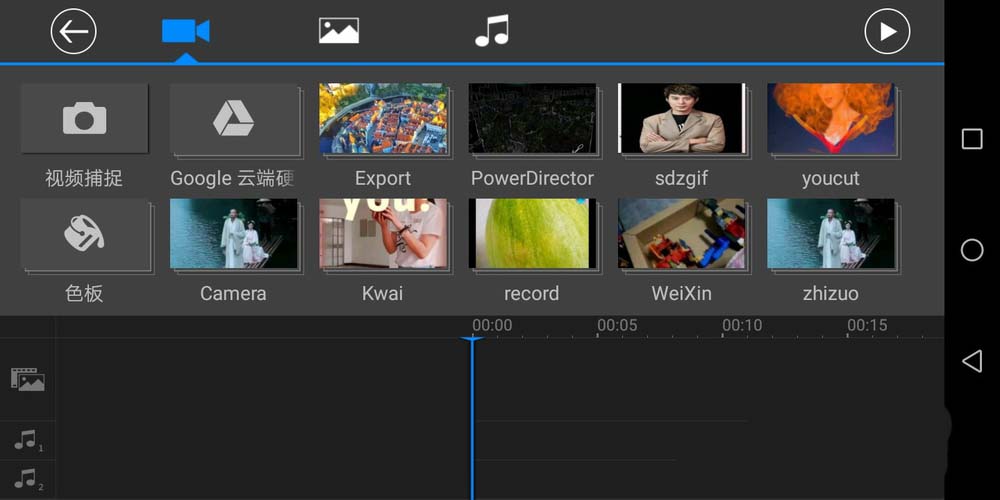1000x500 pixels.
Task: Switch to the video media tab
Action: (185, 32)
